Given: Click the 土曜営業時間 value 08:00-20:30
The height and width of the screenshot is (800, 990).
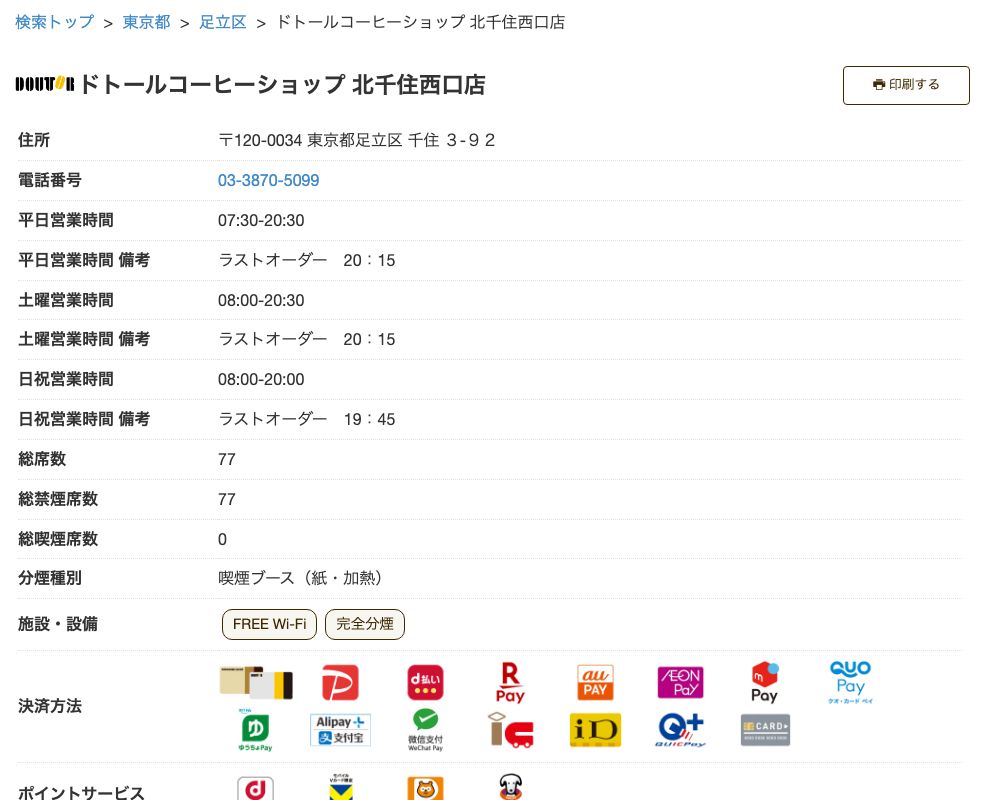Looking at the screenshot, I should pyautogui.click(x=261, y=301).
